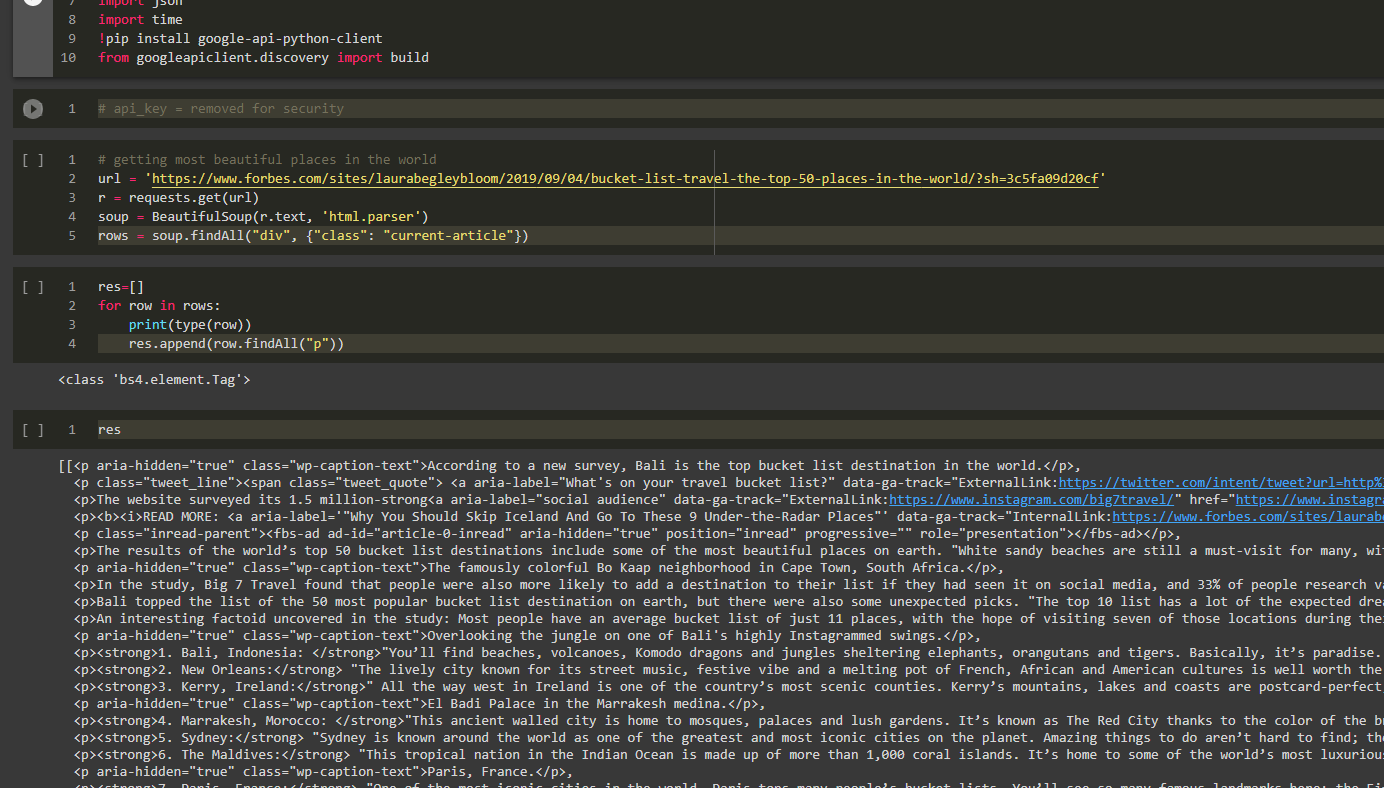The width and height of the screenshot is (1384, 788).
Task: Click output line 'In the study, Big 7 Travel found'
Action: (729, 585)
